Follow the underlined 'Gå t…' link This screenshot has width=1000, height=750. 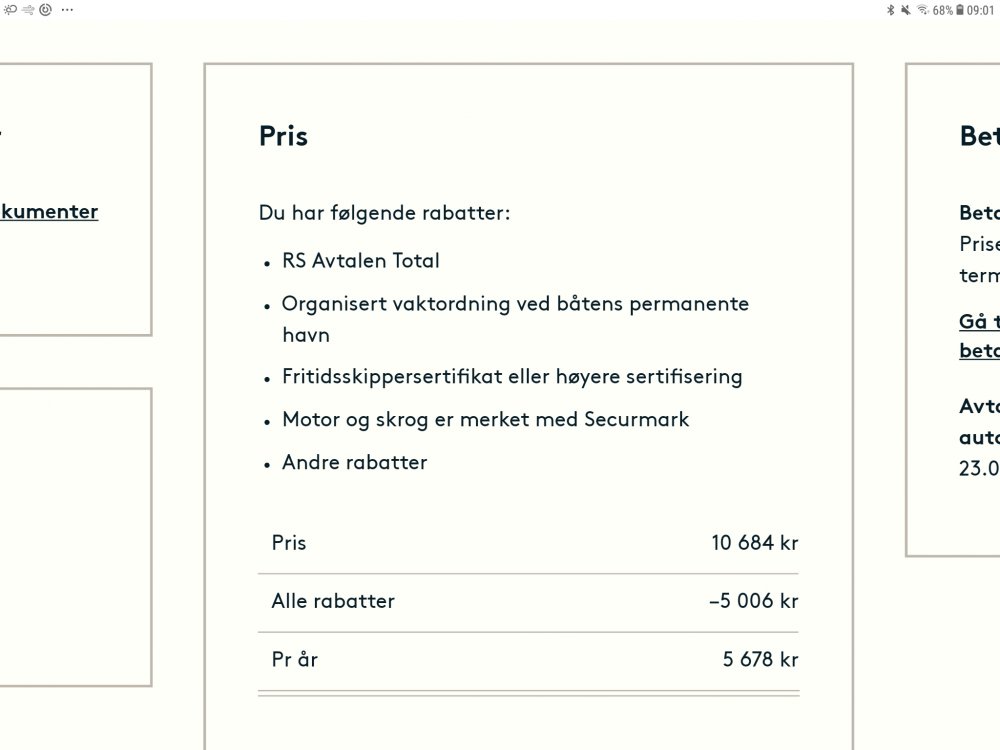[979, 321]
